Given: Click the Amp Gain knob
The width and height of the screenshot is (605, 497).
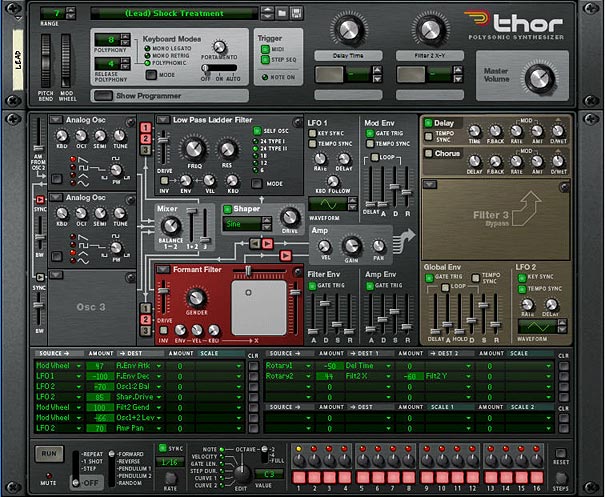Looking at the screenshot, I should [351, 246].
